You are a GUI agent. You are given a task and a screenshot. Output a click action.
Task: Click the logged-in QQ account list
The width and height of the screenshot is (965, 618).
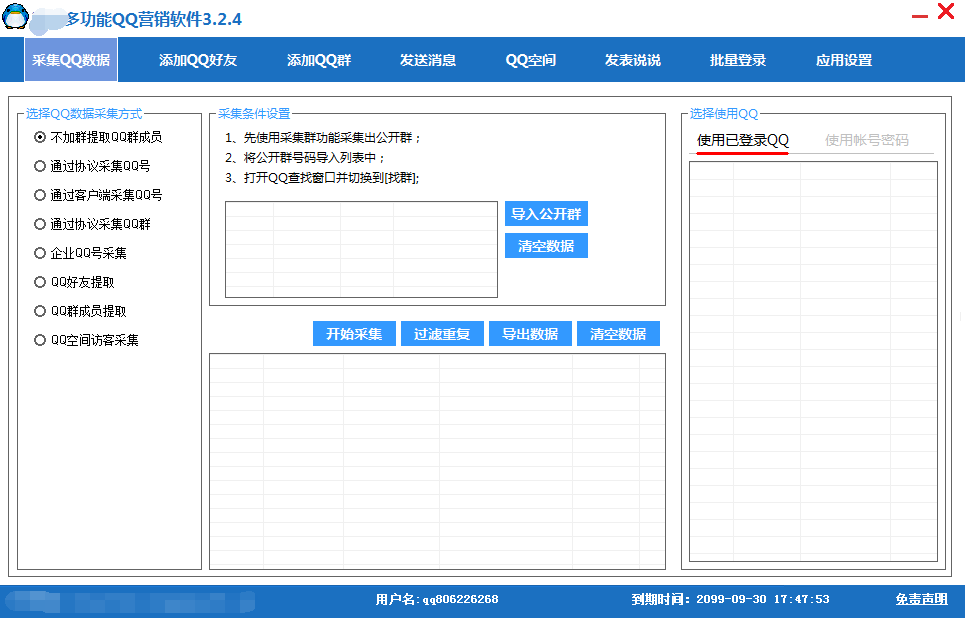(813, 361)
